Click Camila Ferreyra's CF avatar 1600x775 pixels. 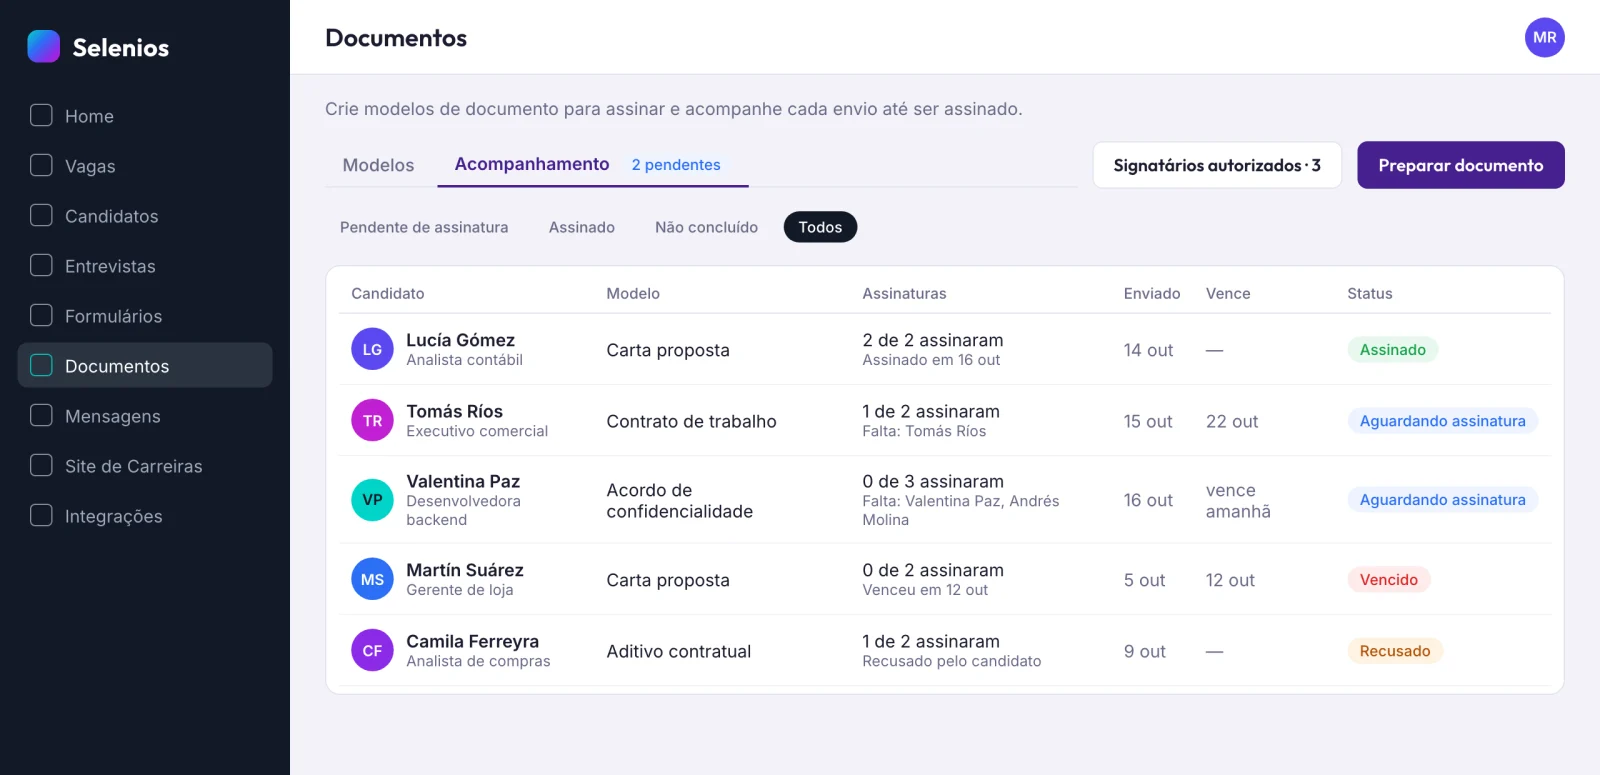coord(372,650)
